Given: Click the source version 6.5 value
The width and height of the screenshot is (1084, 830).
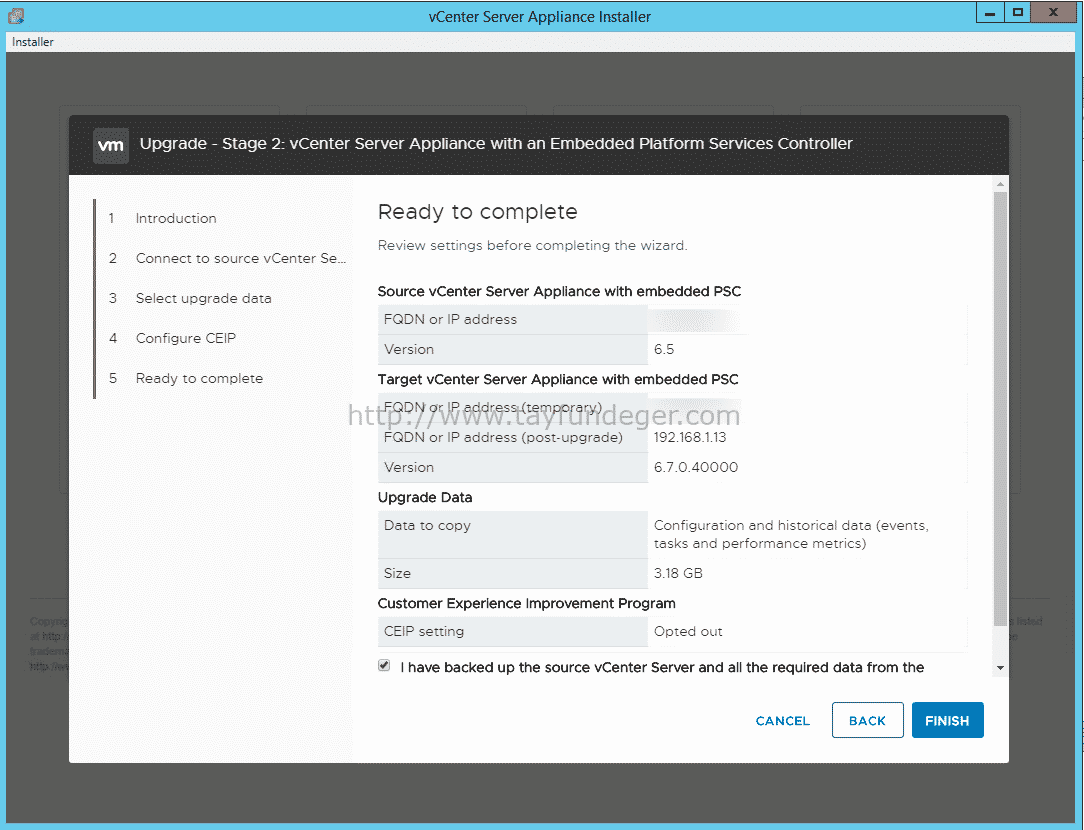Looking at the screenshot, I should [664, 349].
